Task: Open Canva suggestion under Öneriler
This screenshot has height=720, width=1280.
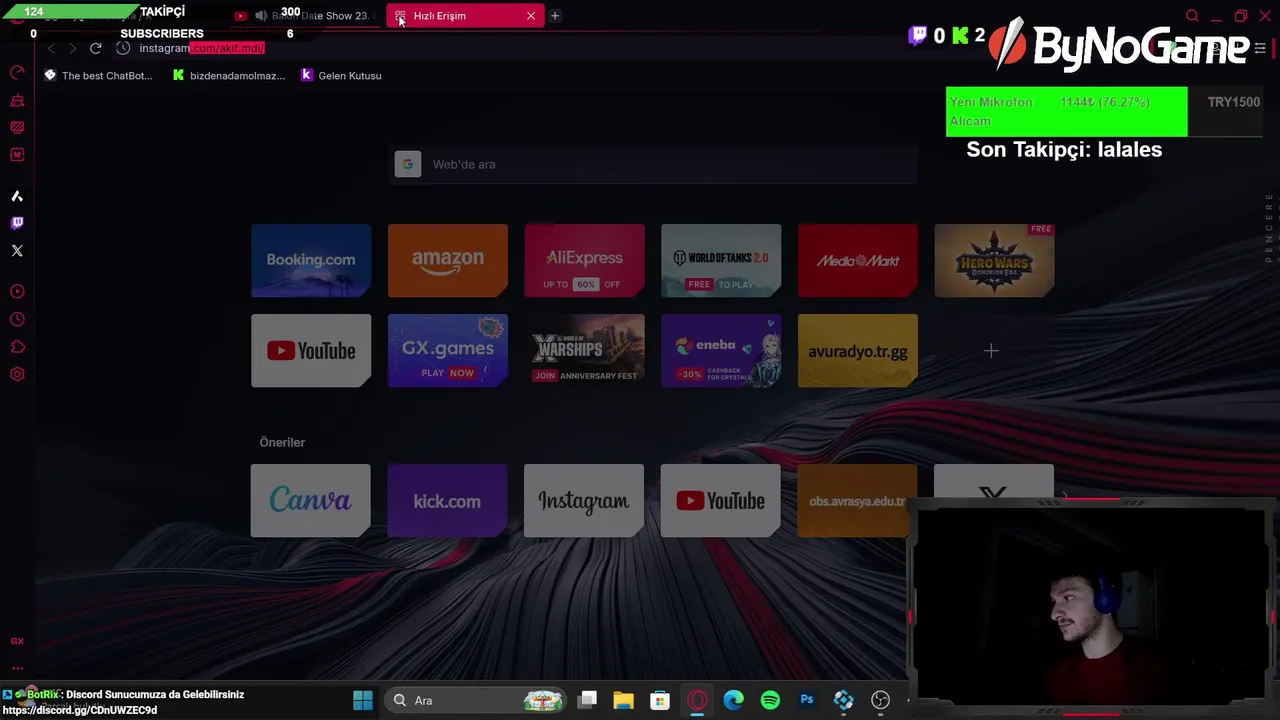Action: pyautogui.click(x=310, y=500)
